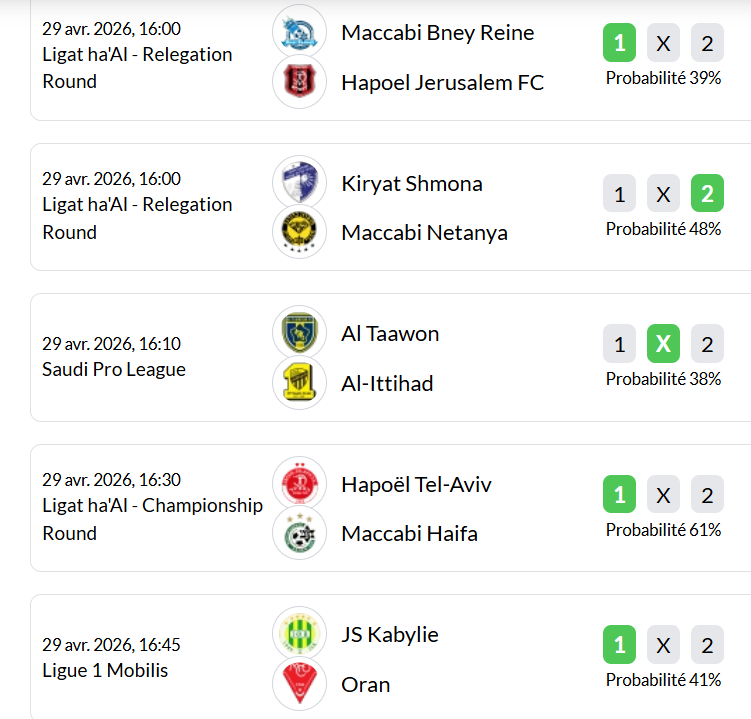Pick home win 1 for Kiryat Shmona match
Viewport: 751px width, 719px height.
(619, 194)
